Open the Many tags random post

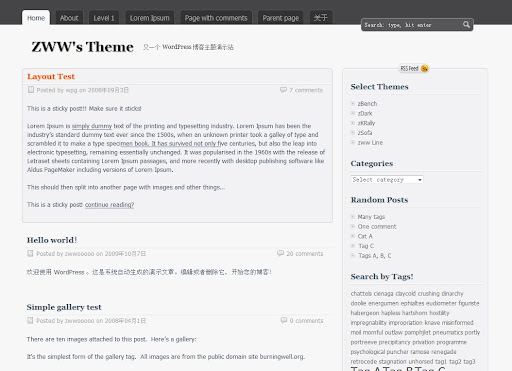coord(371,217)
